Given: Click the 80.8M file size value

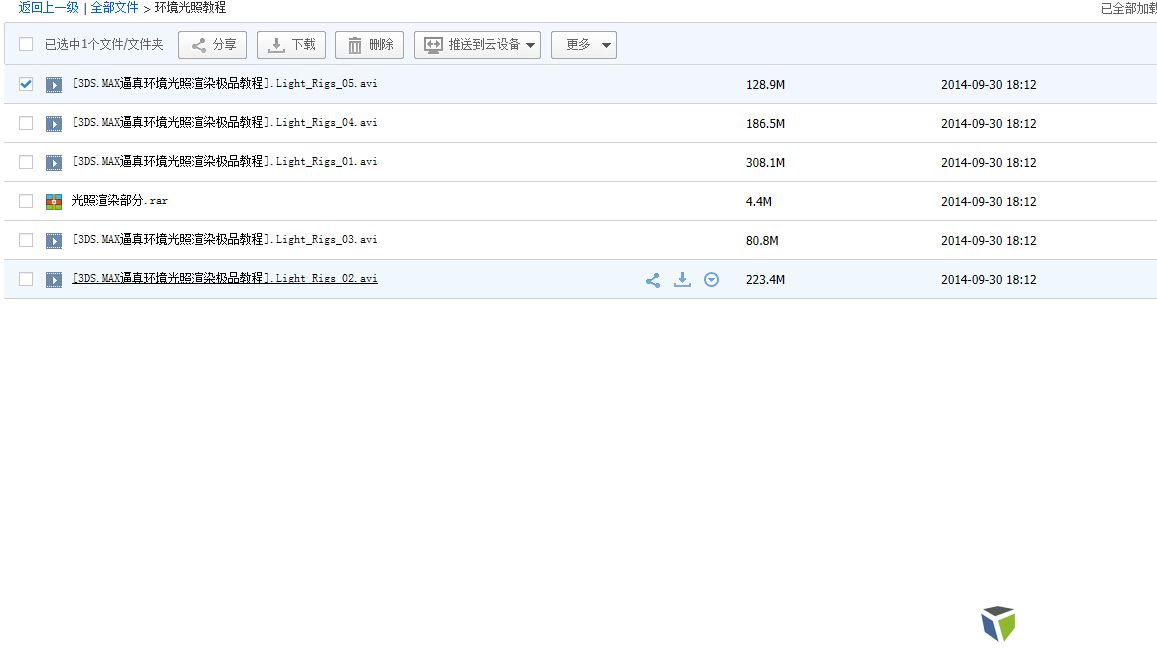Looking at the screenshot, I should 762,241.
